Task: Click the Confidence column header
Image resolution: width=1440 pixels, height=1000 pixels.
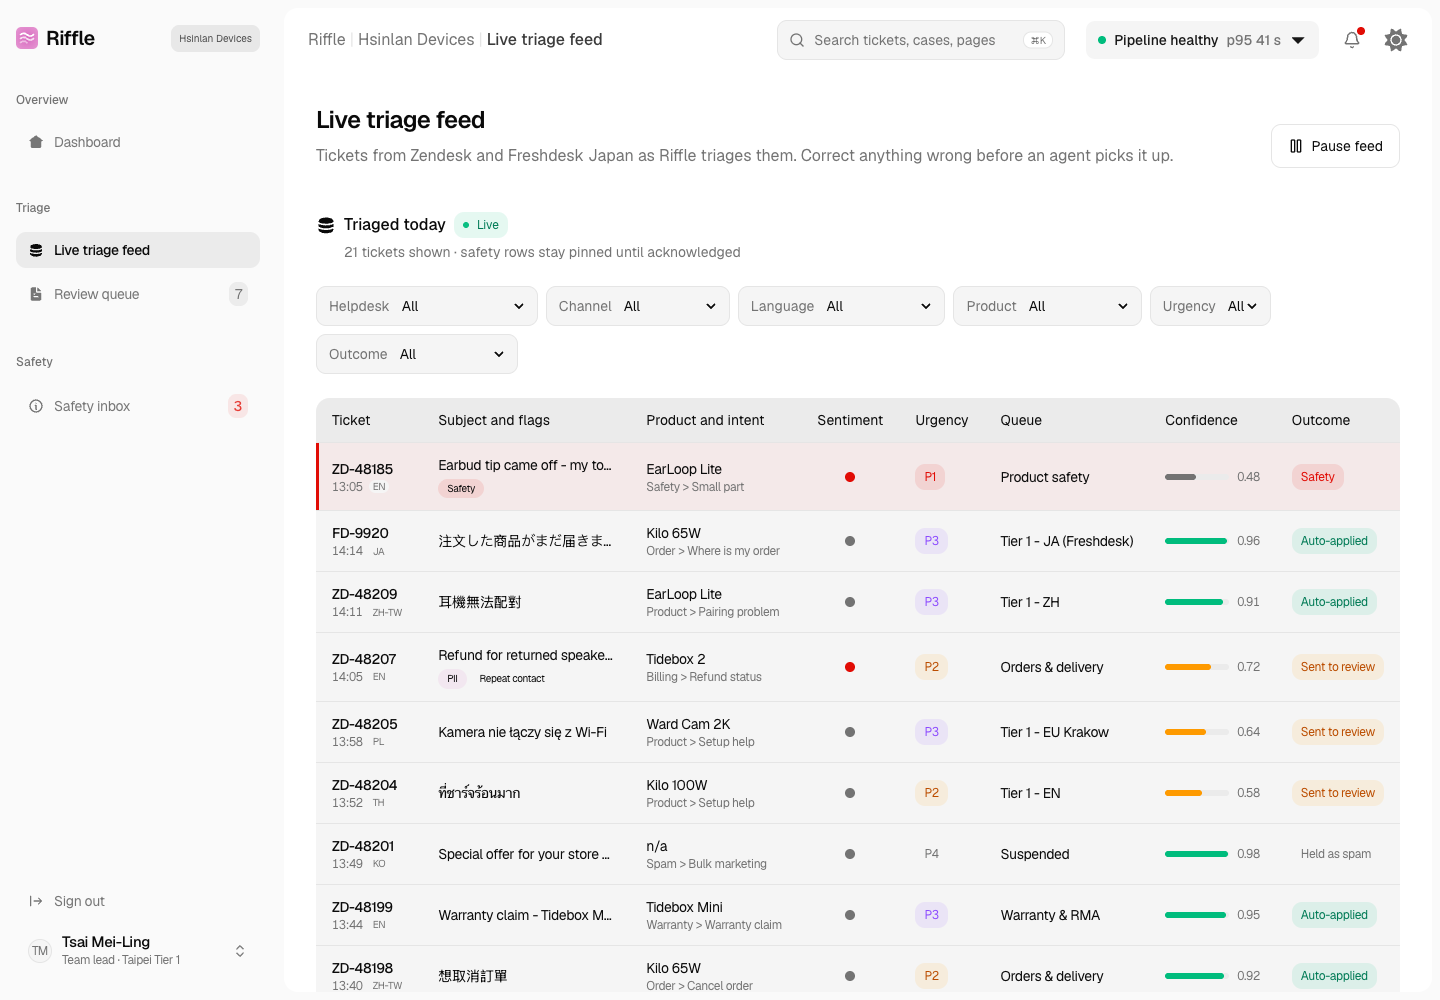Action: point(1201,420)
